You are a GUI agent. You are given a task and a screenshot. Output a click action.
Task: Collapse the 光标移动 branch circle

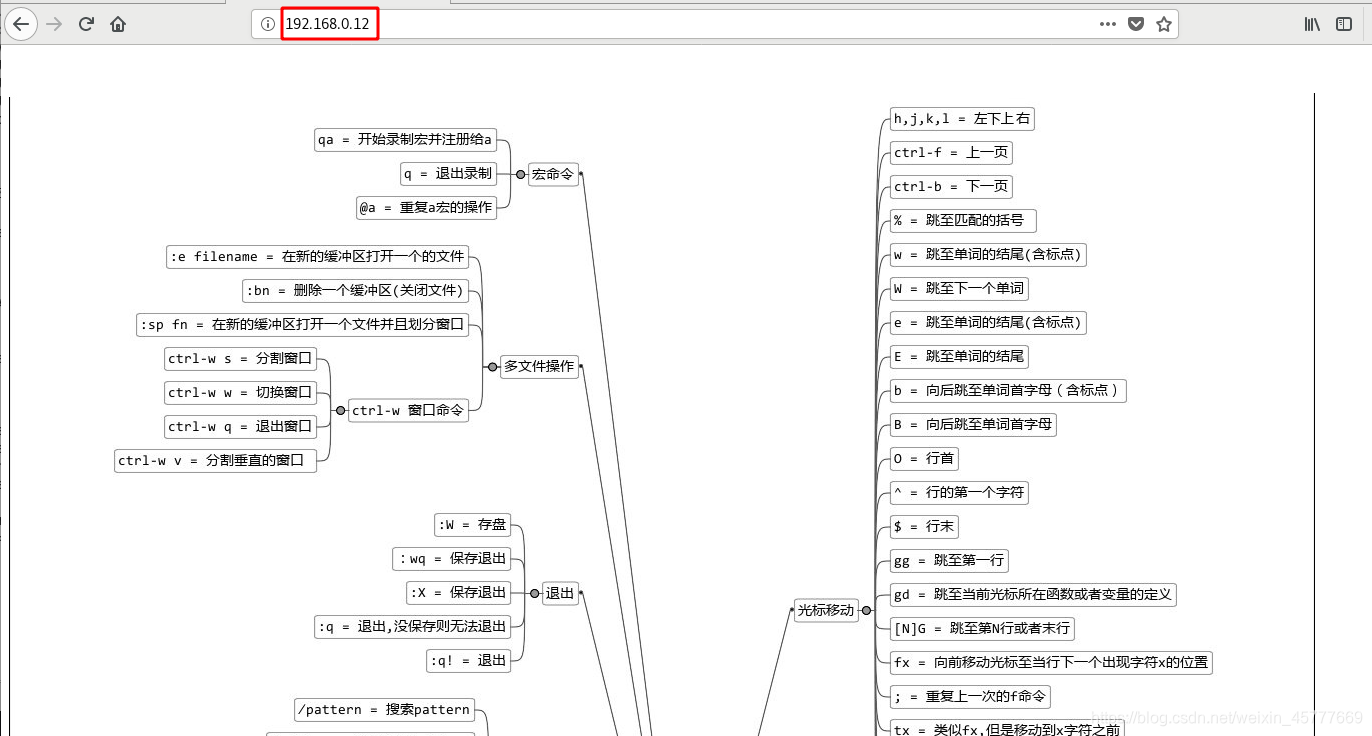[866, 610]
